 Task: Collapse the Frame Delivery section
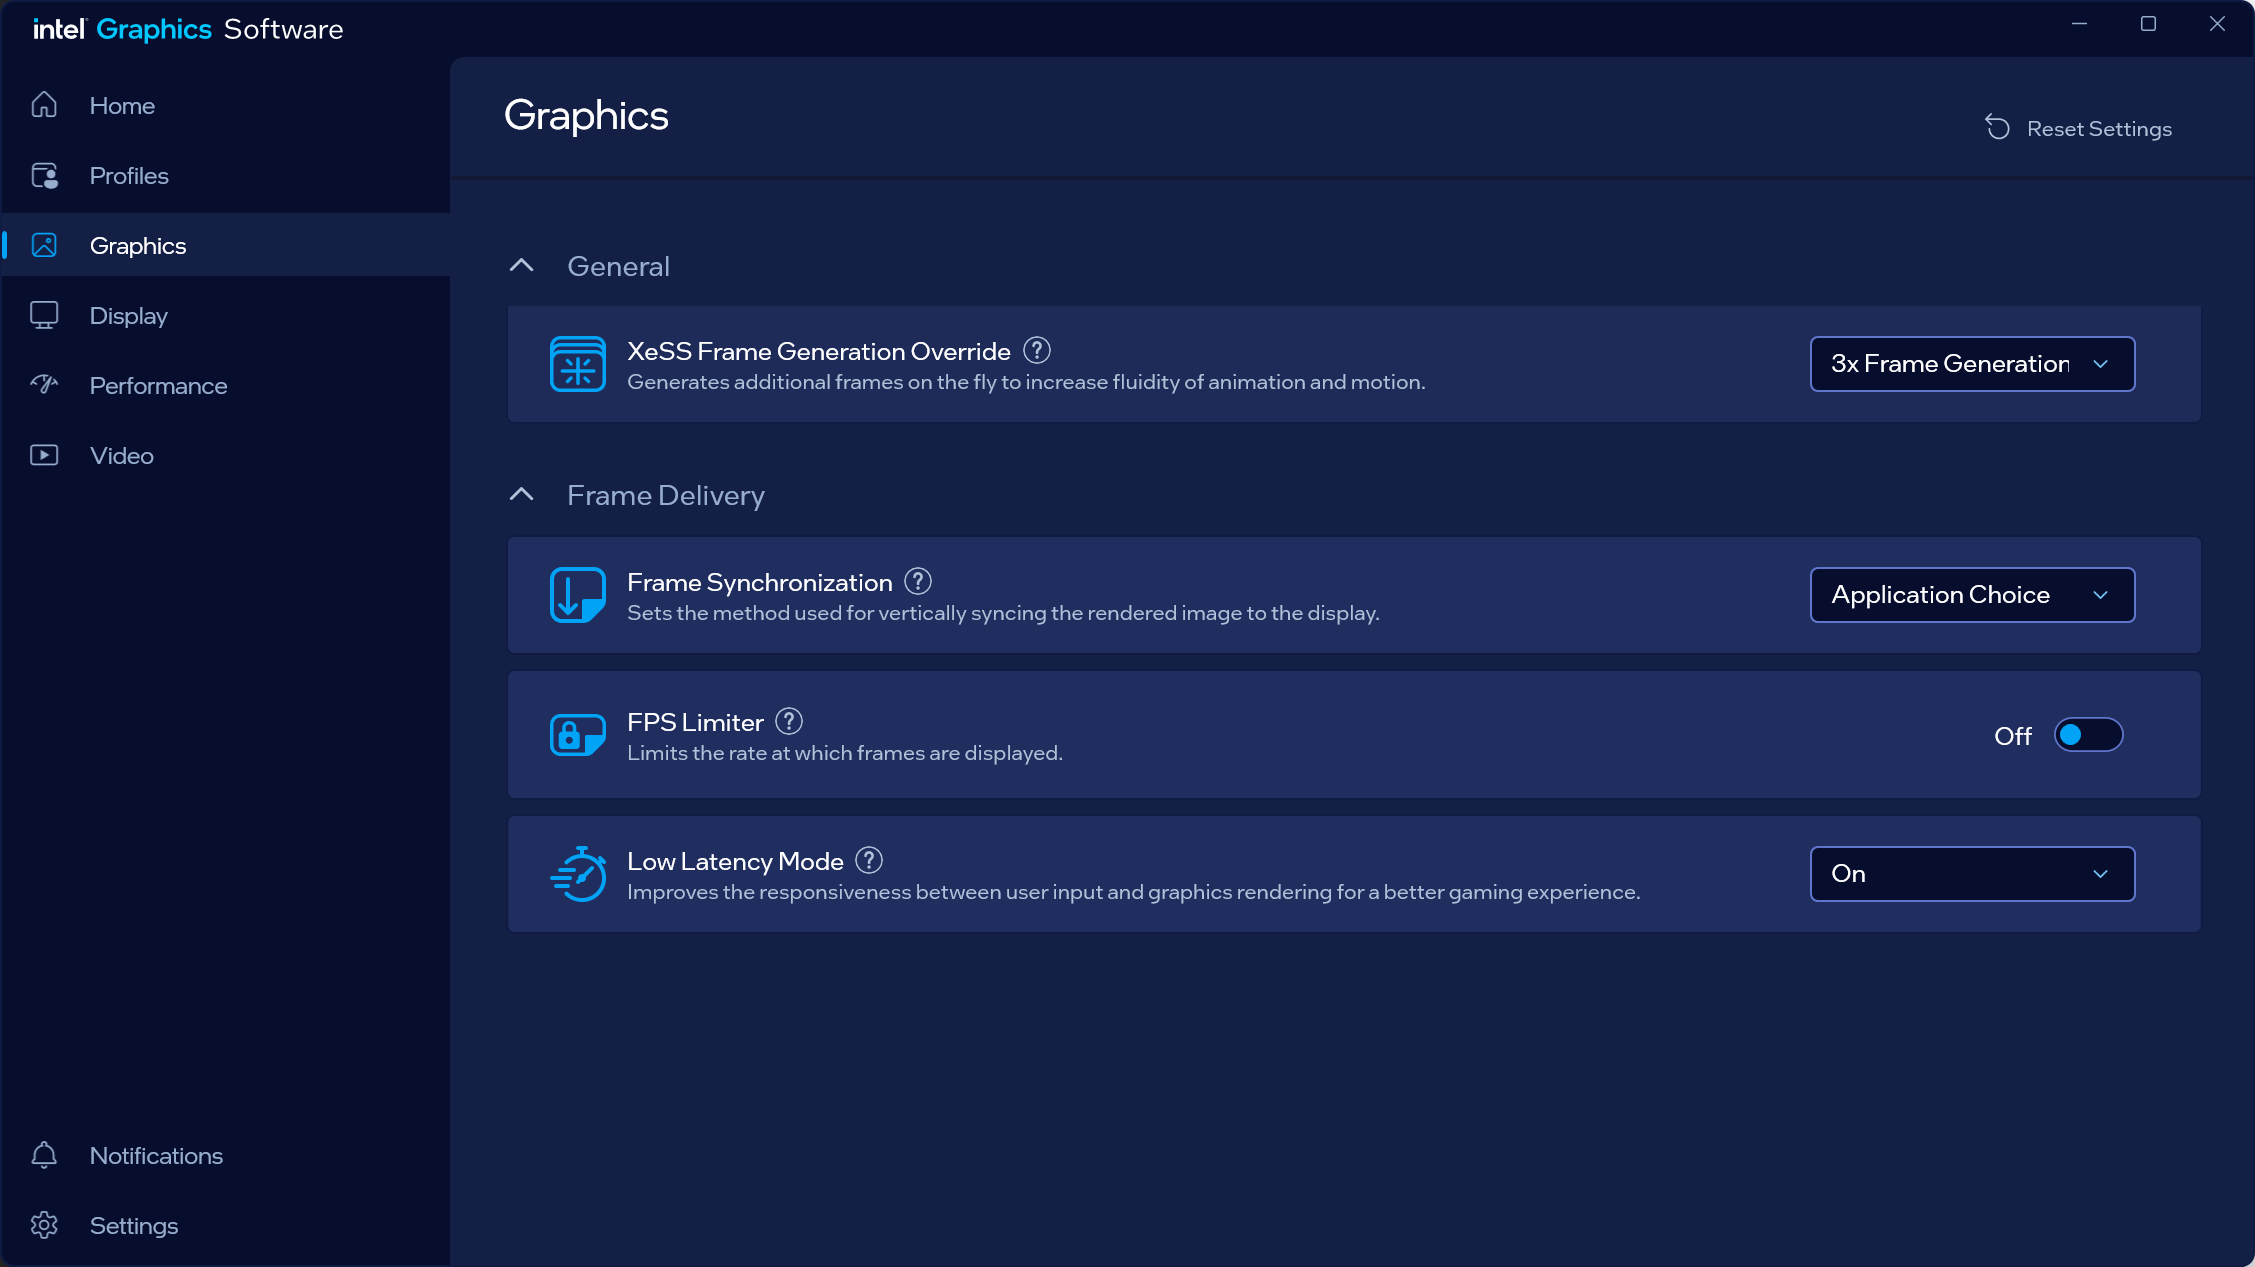coord(521,494)
